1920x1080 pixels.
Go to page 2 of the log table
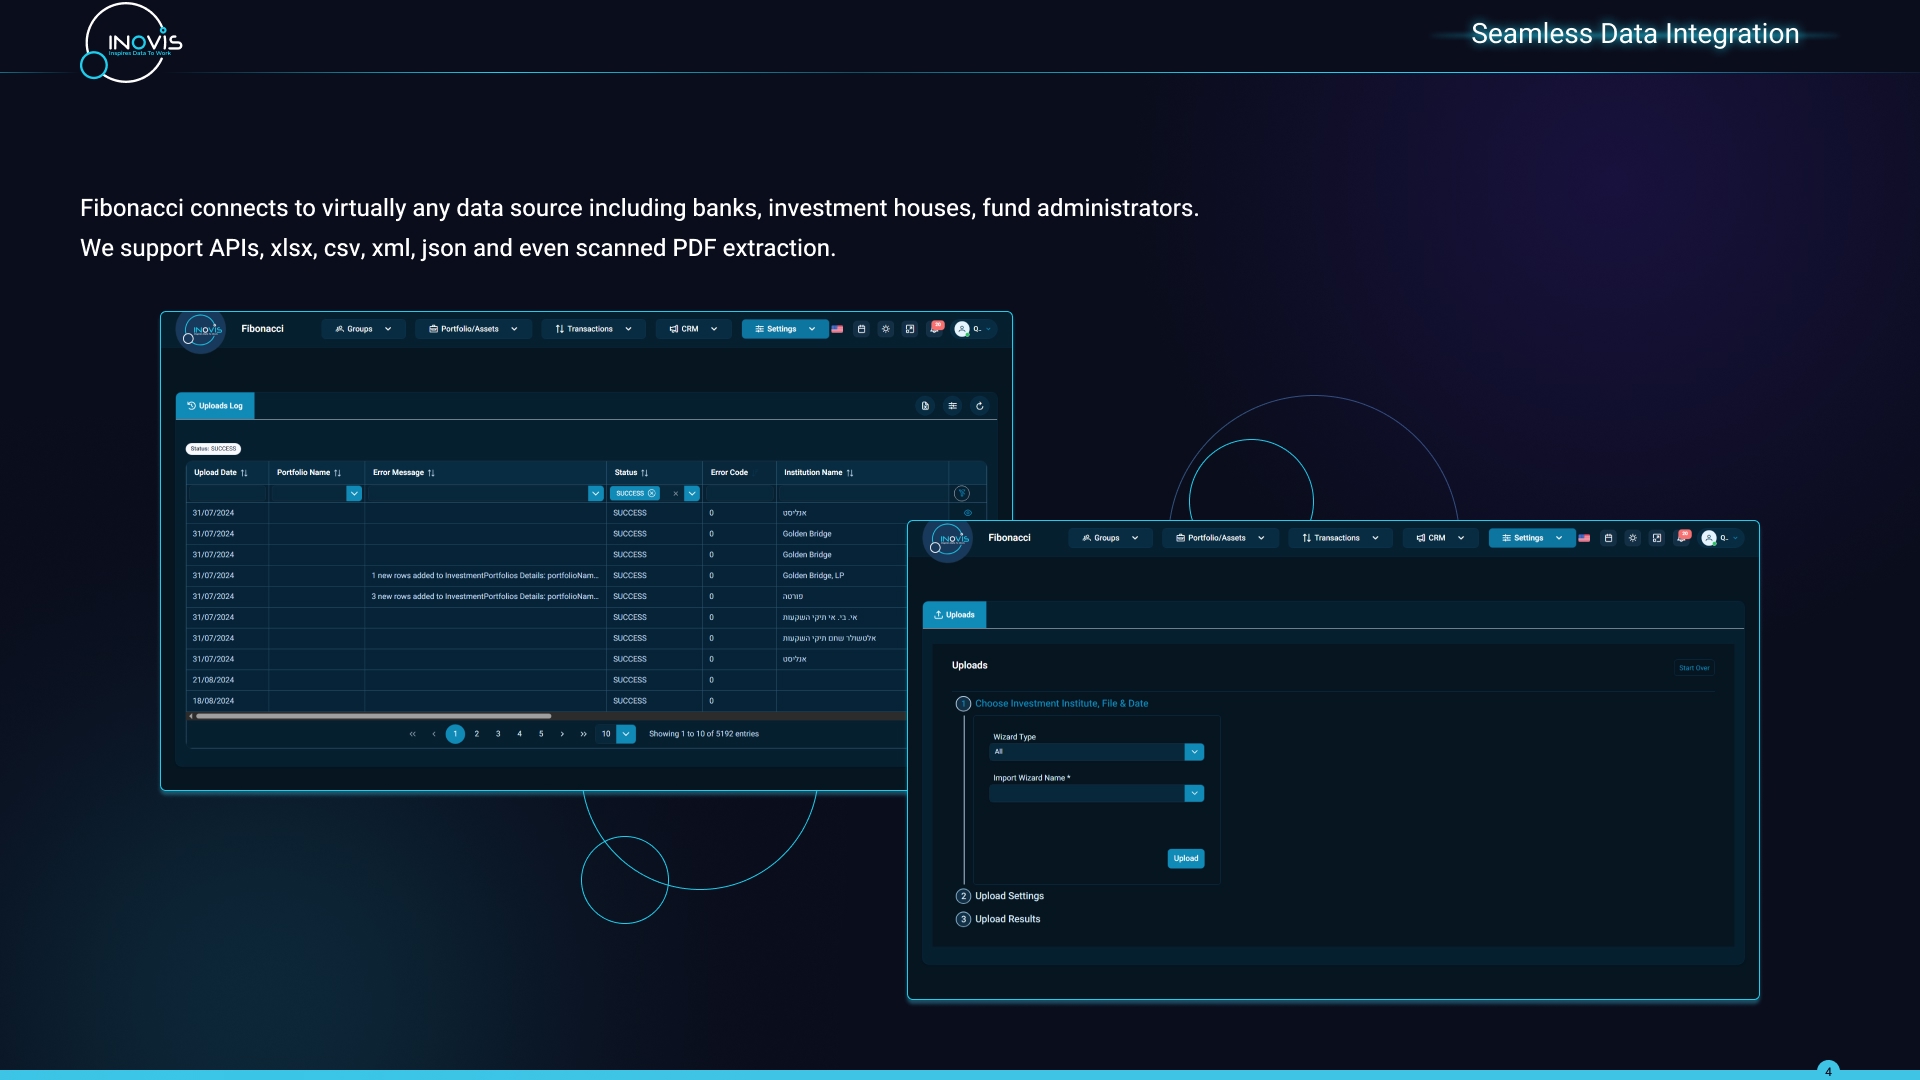[477, 734]
